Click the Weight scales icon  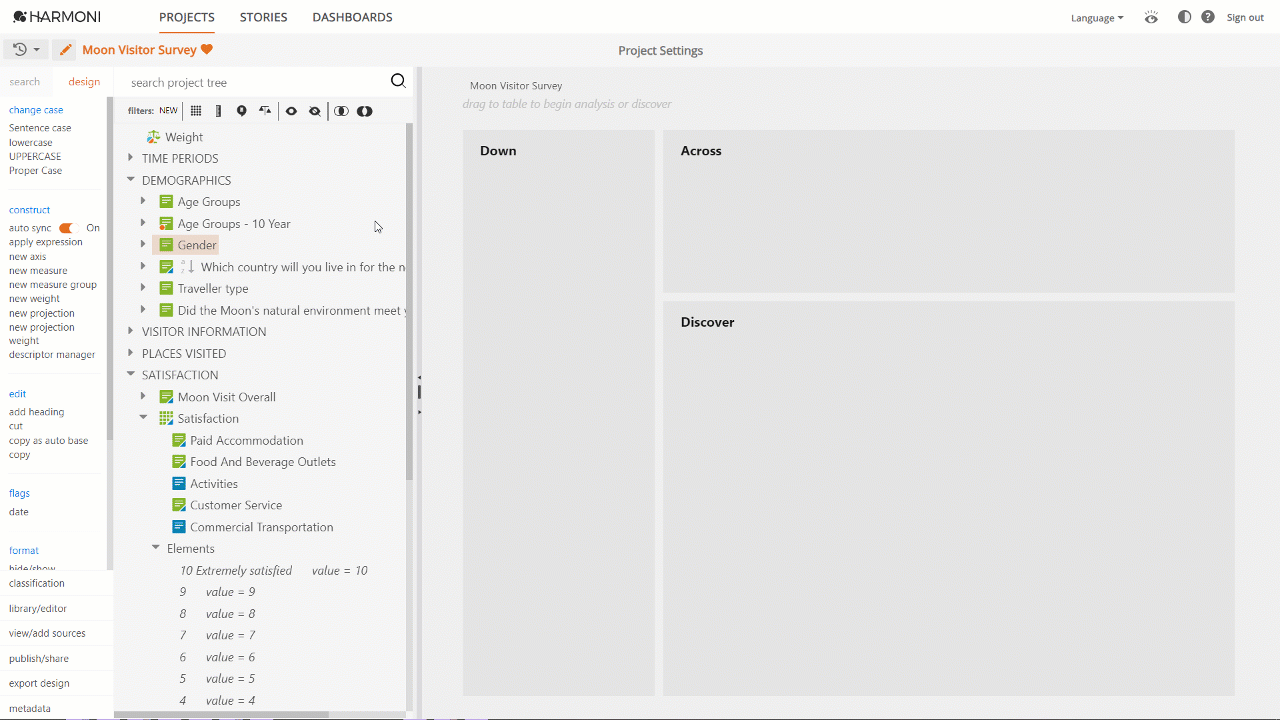154,137
